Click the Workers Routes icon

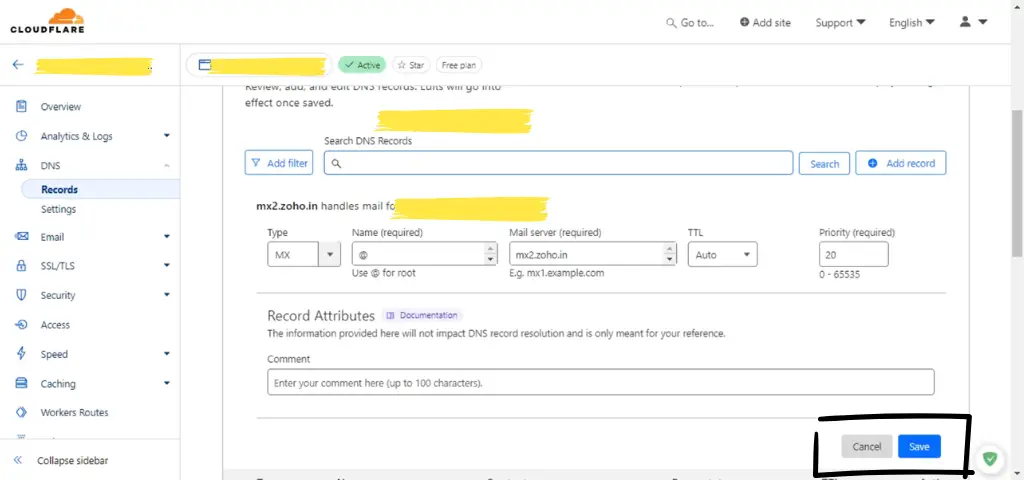[x=21, y=412]
